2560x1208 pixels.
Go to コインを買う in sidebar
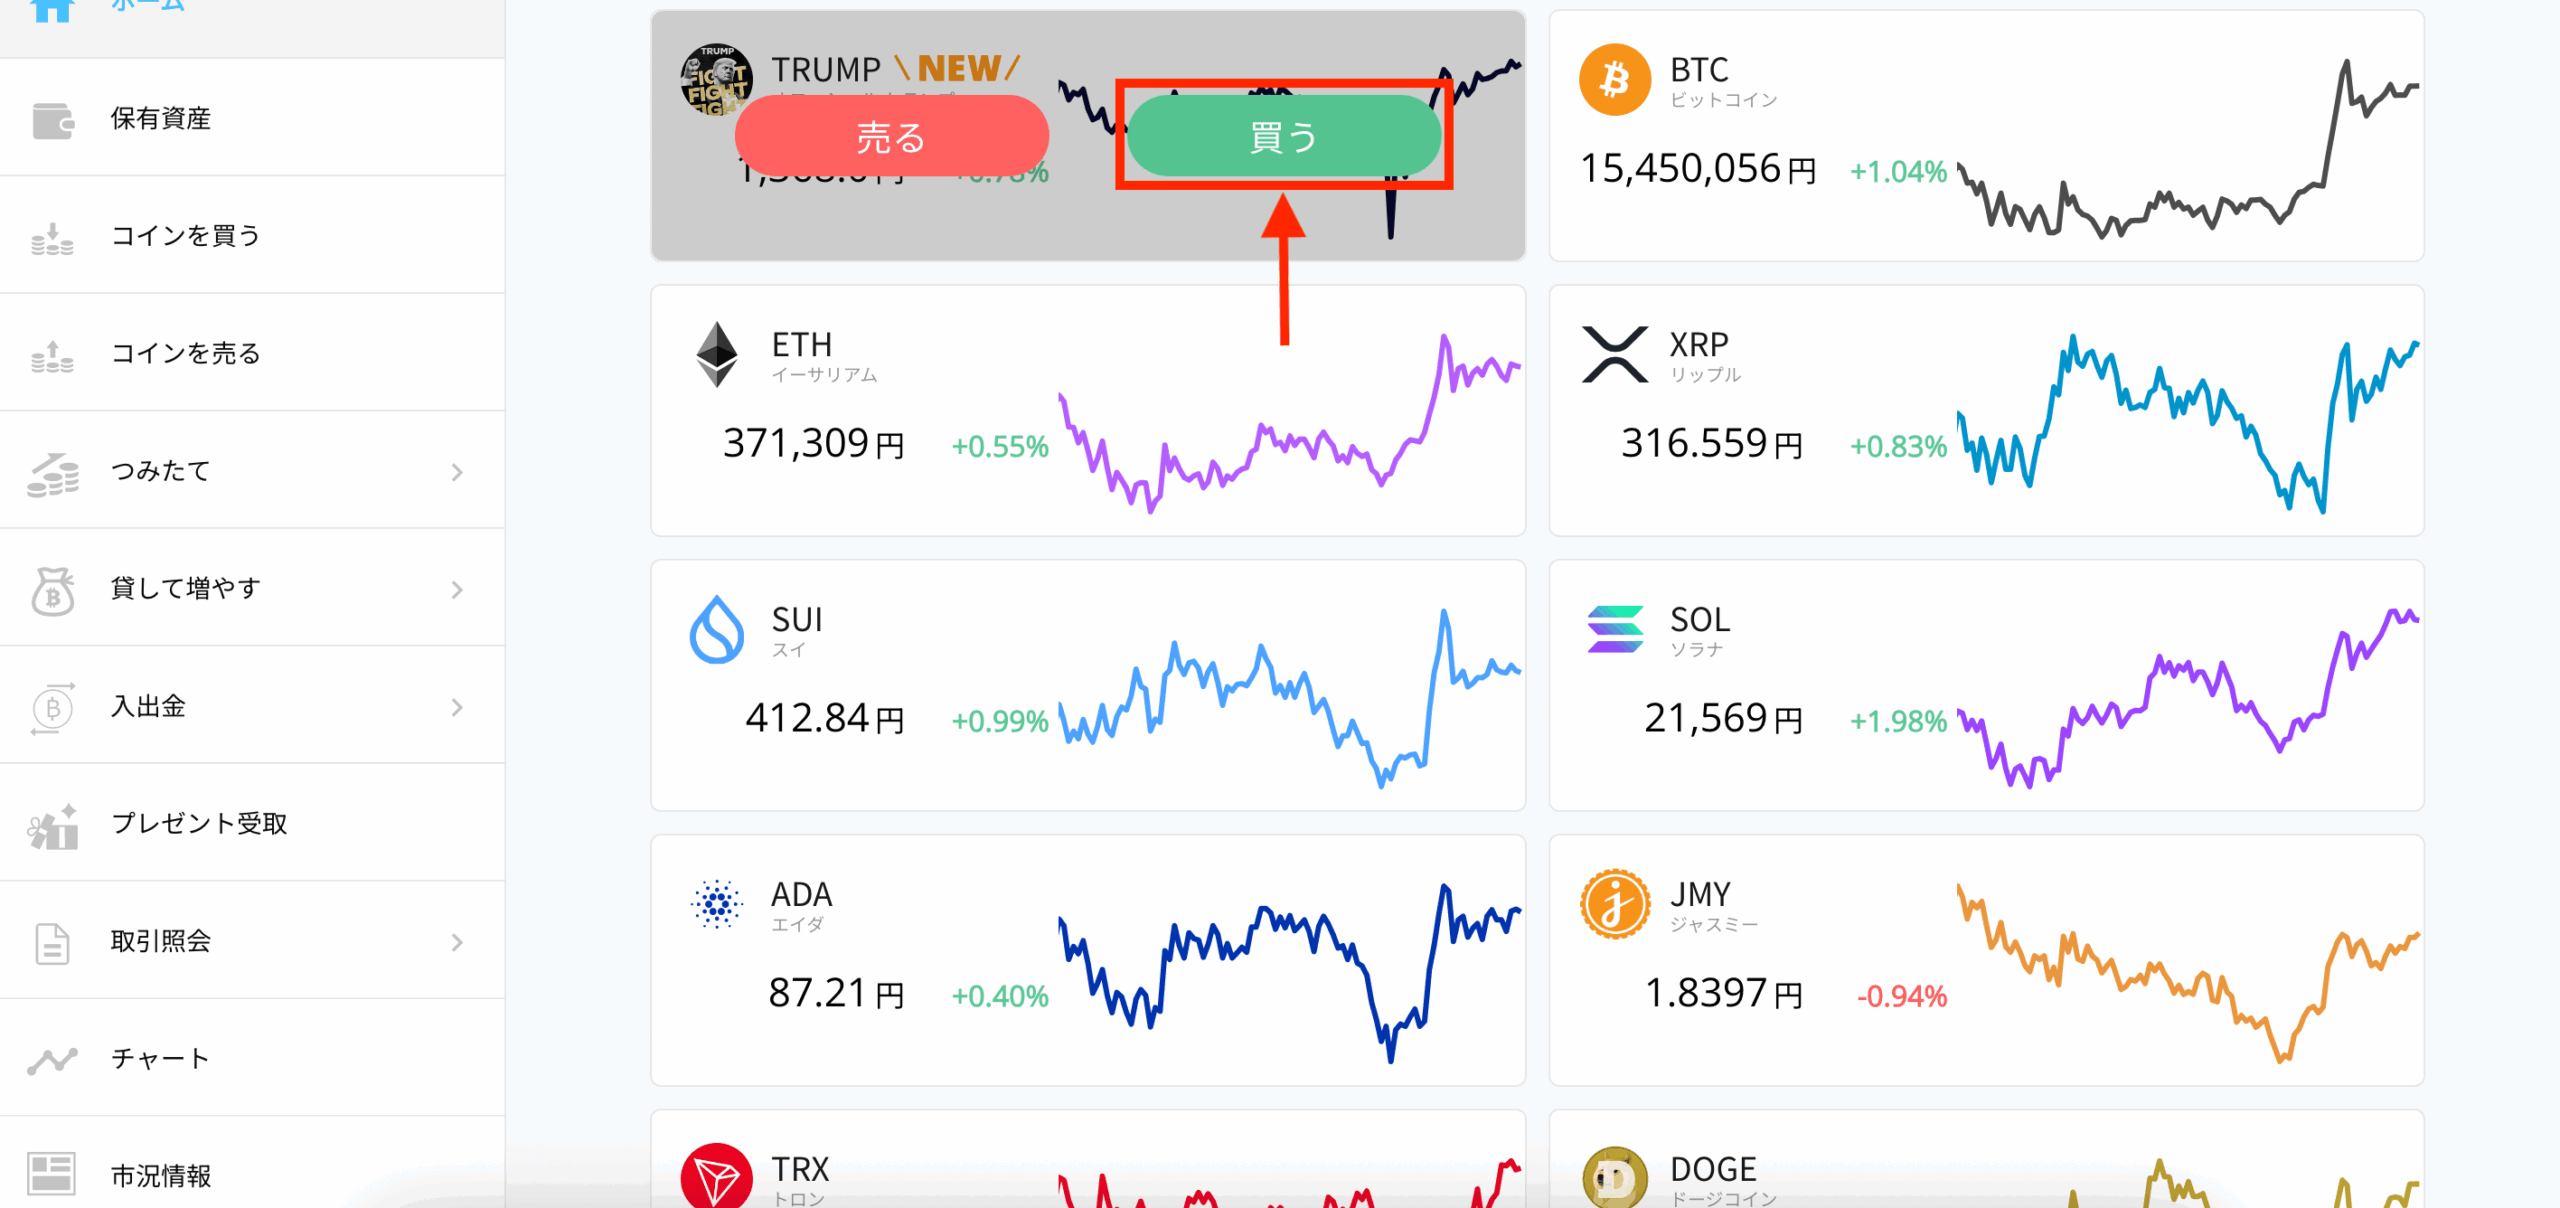tap(185, 236)
